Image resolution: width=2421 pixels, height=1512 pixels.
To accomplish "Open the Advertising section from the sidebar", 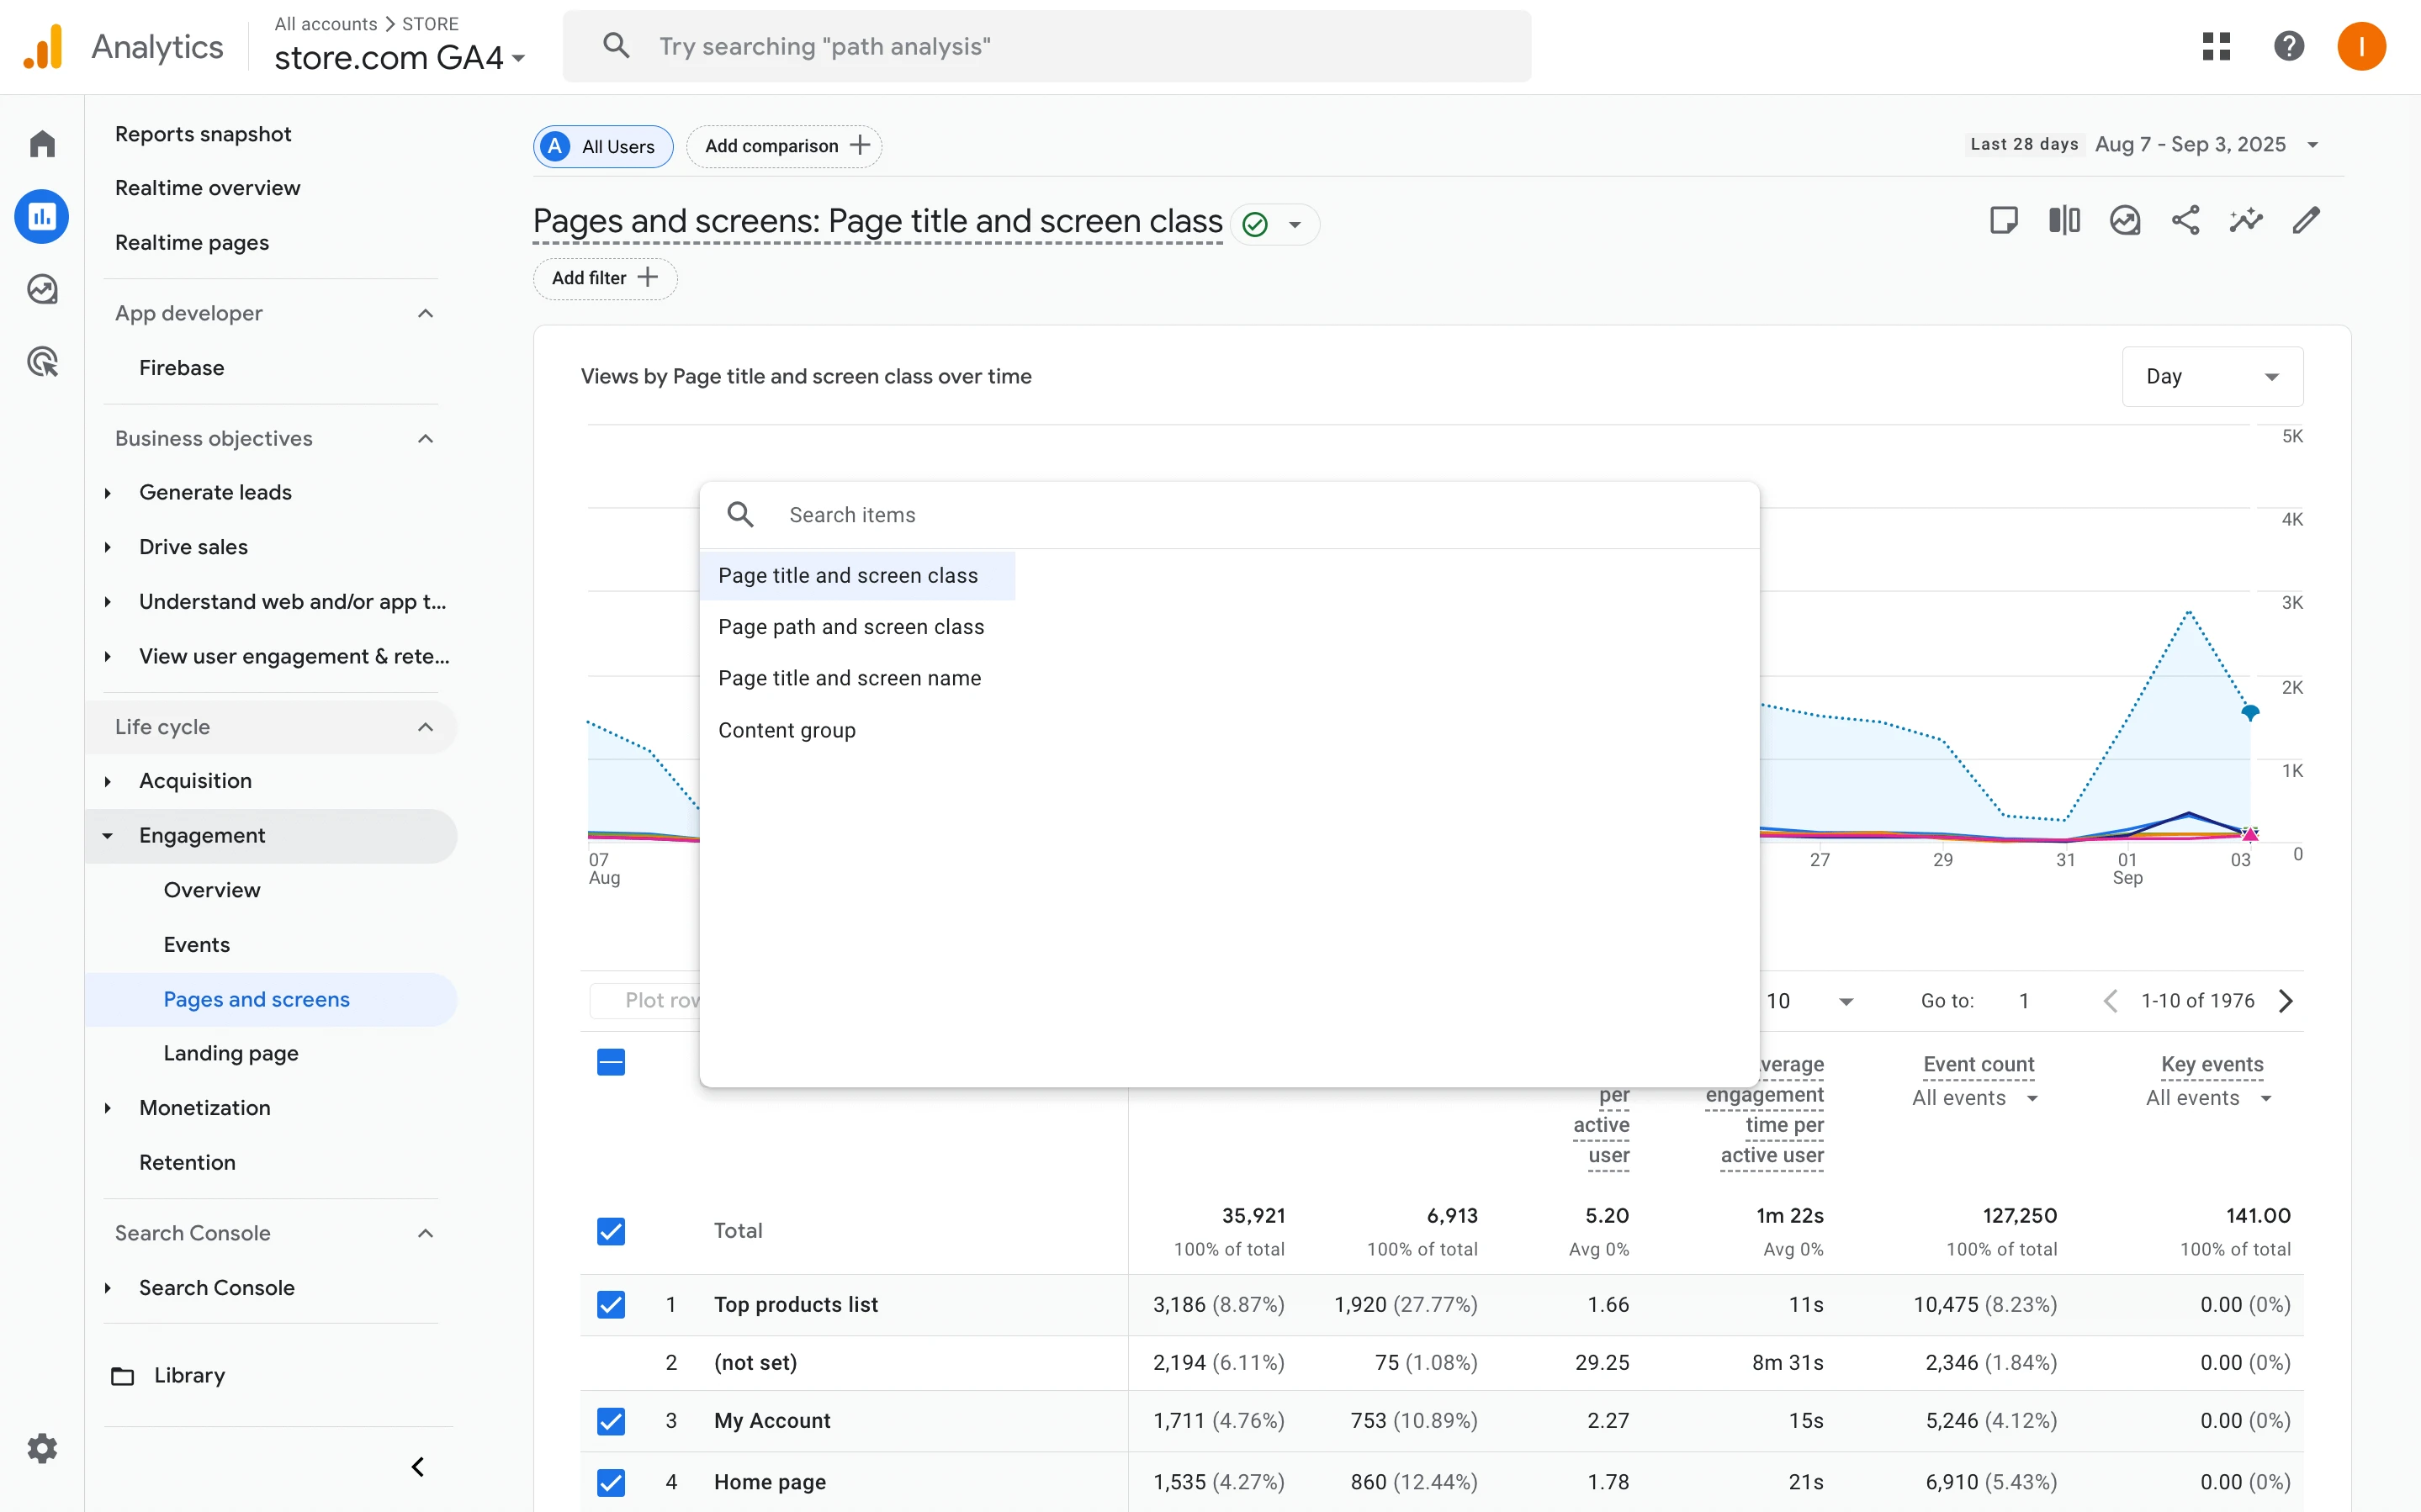I will click(43, 361).
